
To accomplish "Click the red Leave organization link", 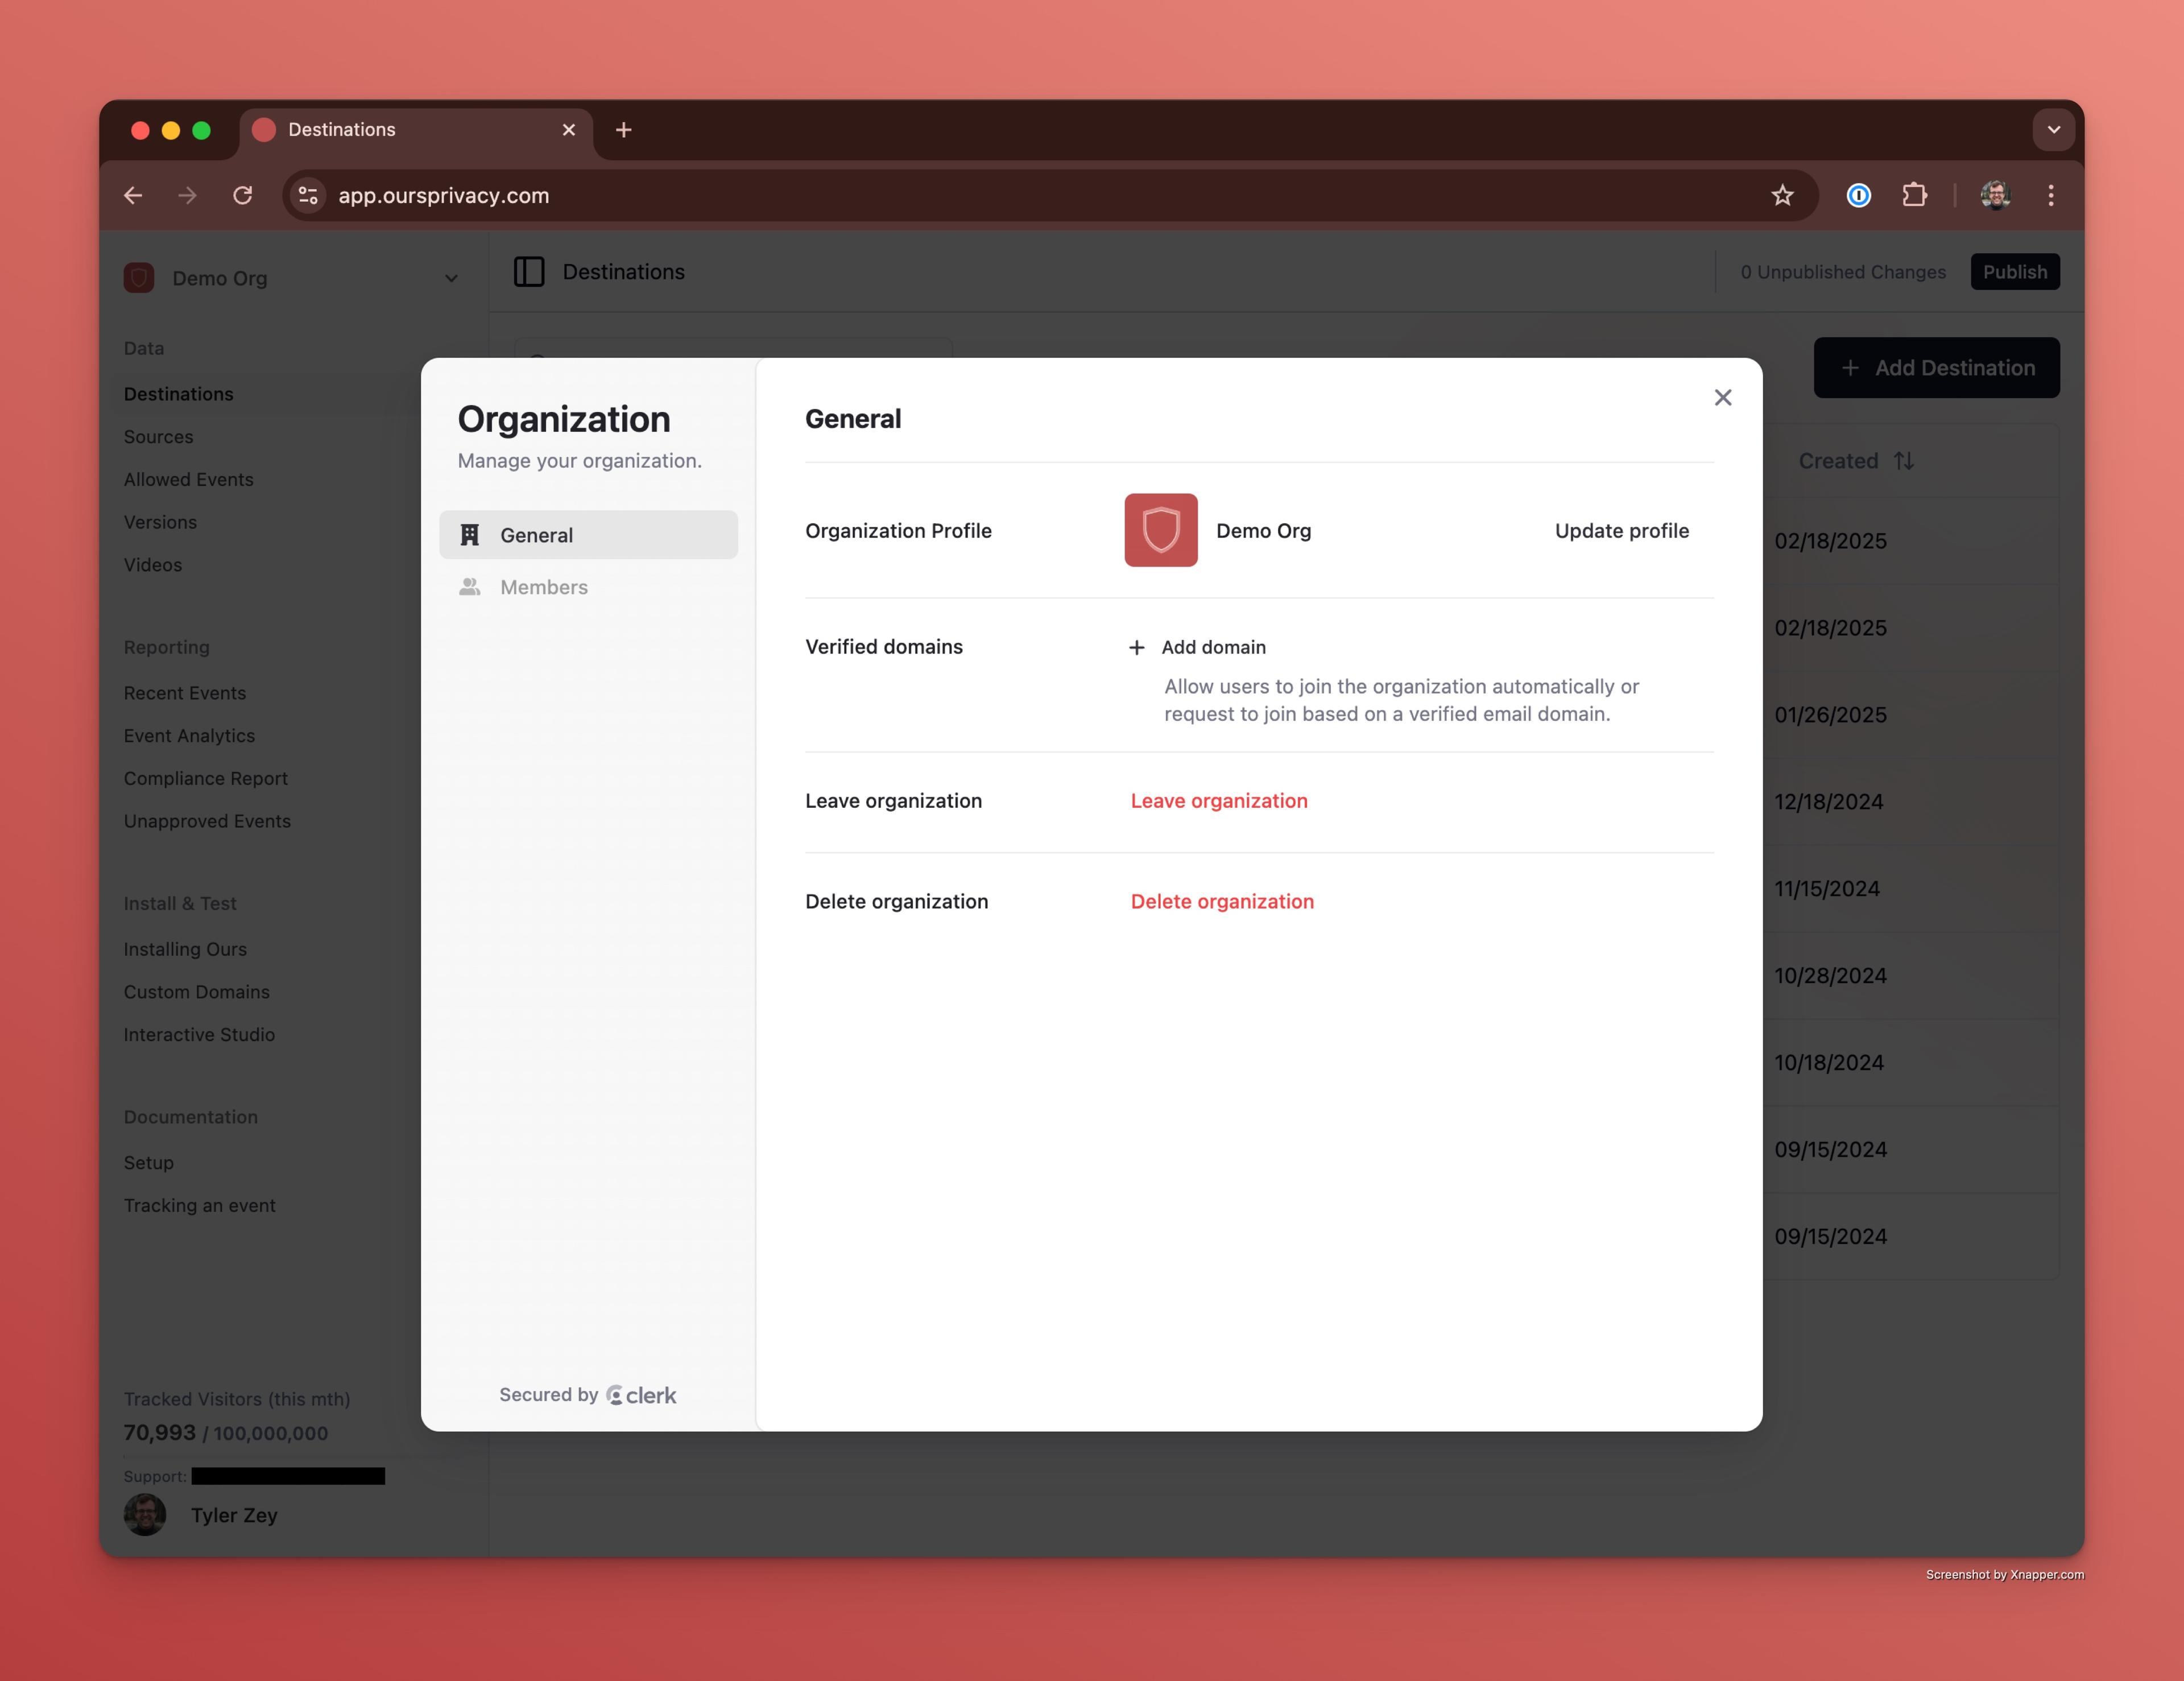I will [1218, 801].
